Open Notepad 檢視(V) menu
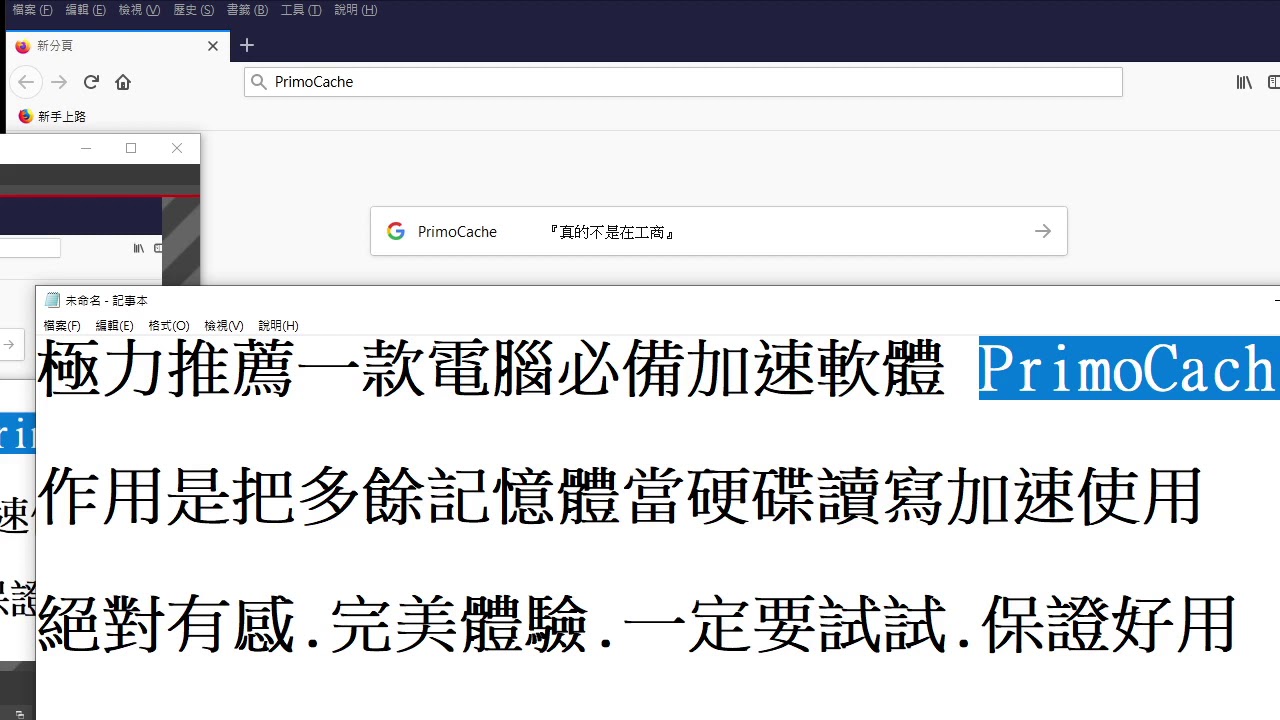This screenshot has width=1280, height=720. click(x=223, y=326)
